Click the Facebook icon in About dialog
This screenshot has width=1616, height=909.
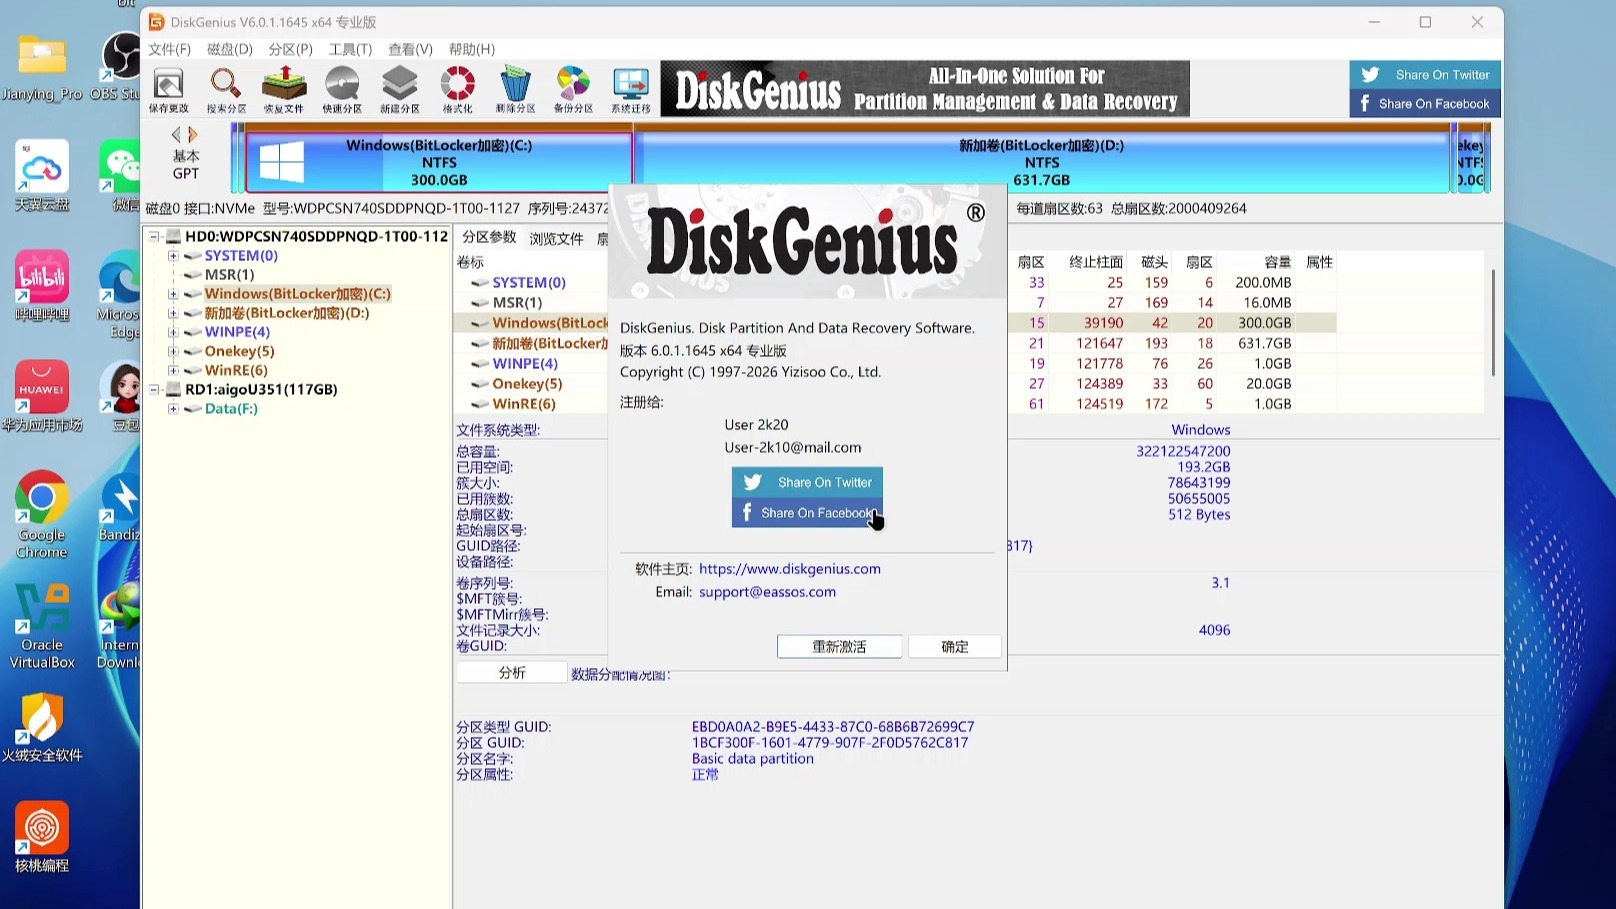pos(747,512)
